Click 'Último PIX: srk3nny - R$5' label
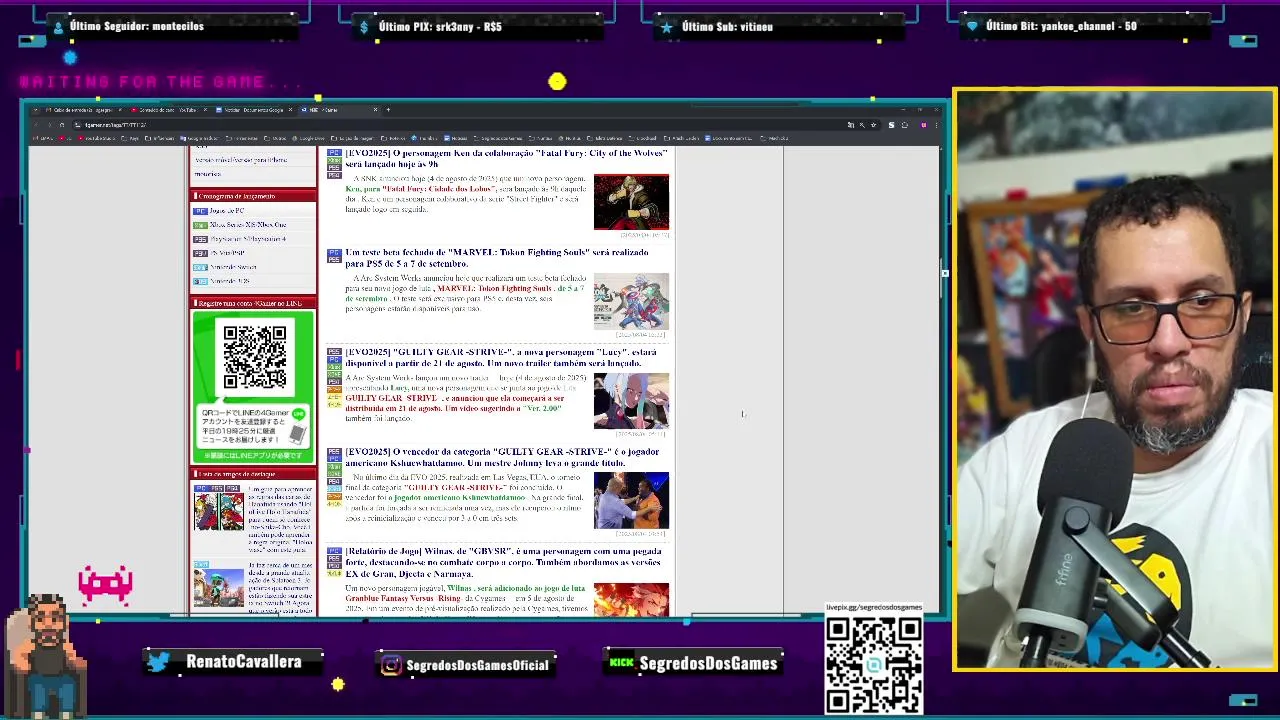This screenshot has width=1280, height=720. [440, 27]
